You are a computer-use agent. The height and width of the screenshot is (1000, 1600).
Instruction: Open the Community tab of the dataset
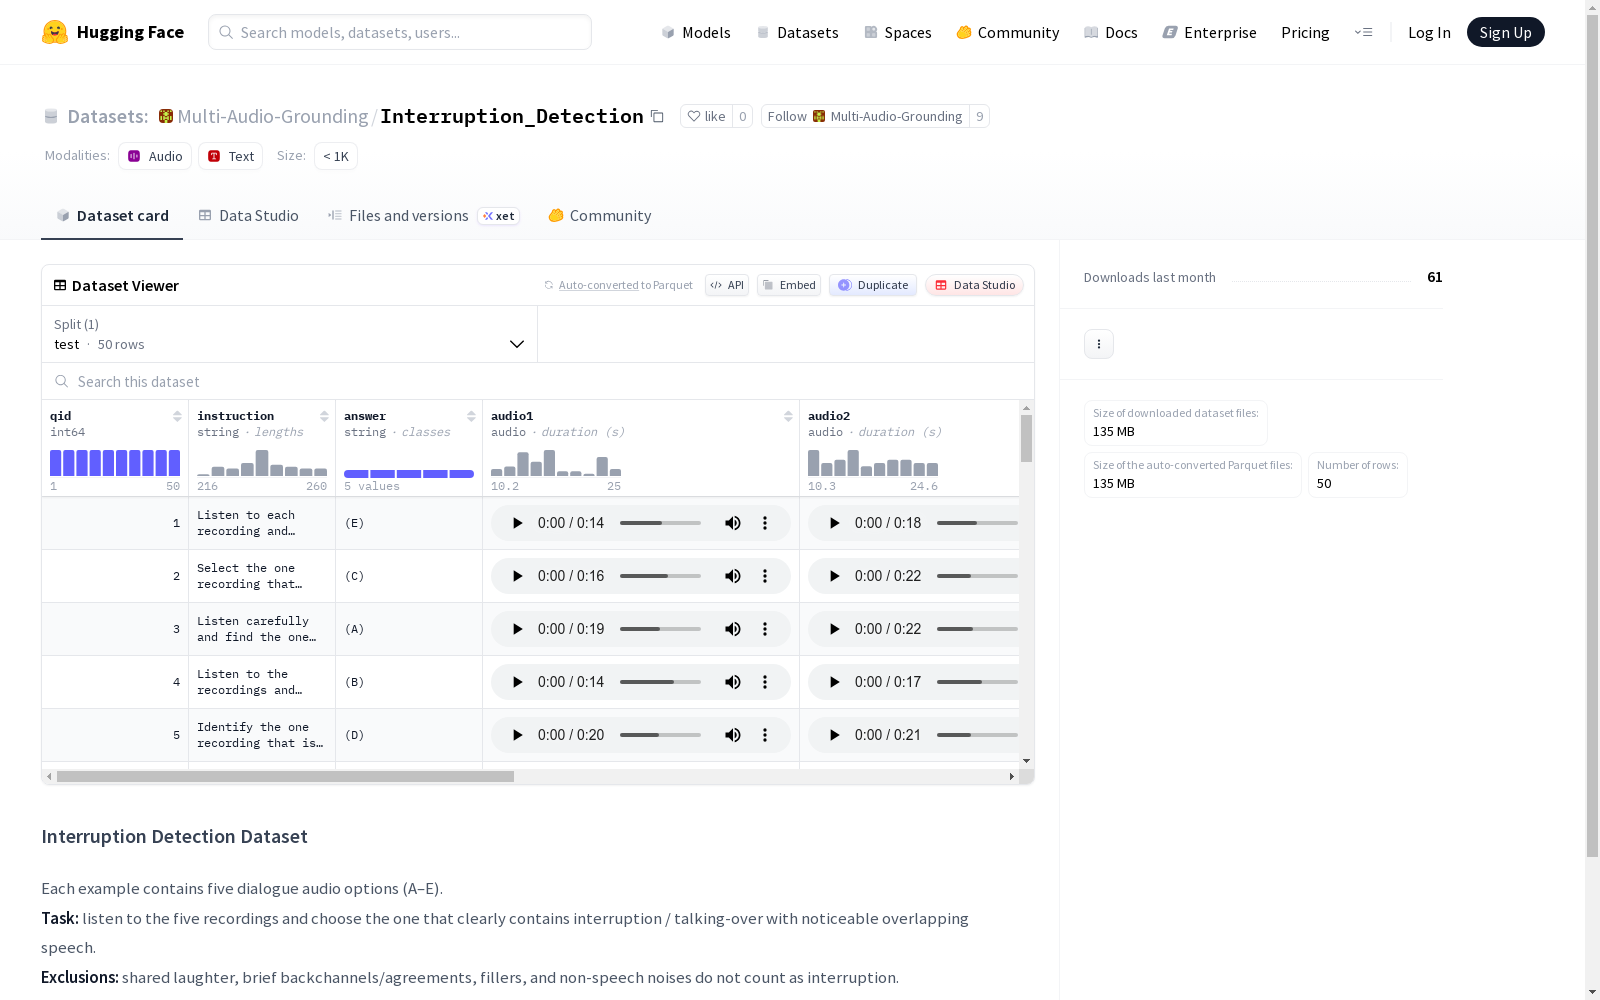[600, 216]
